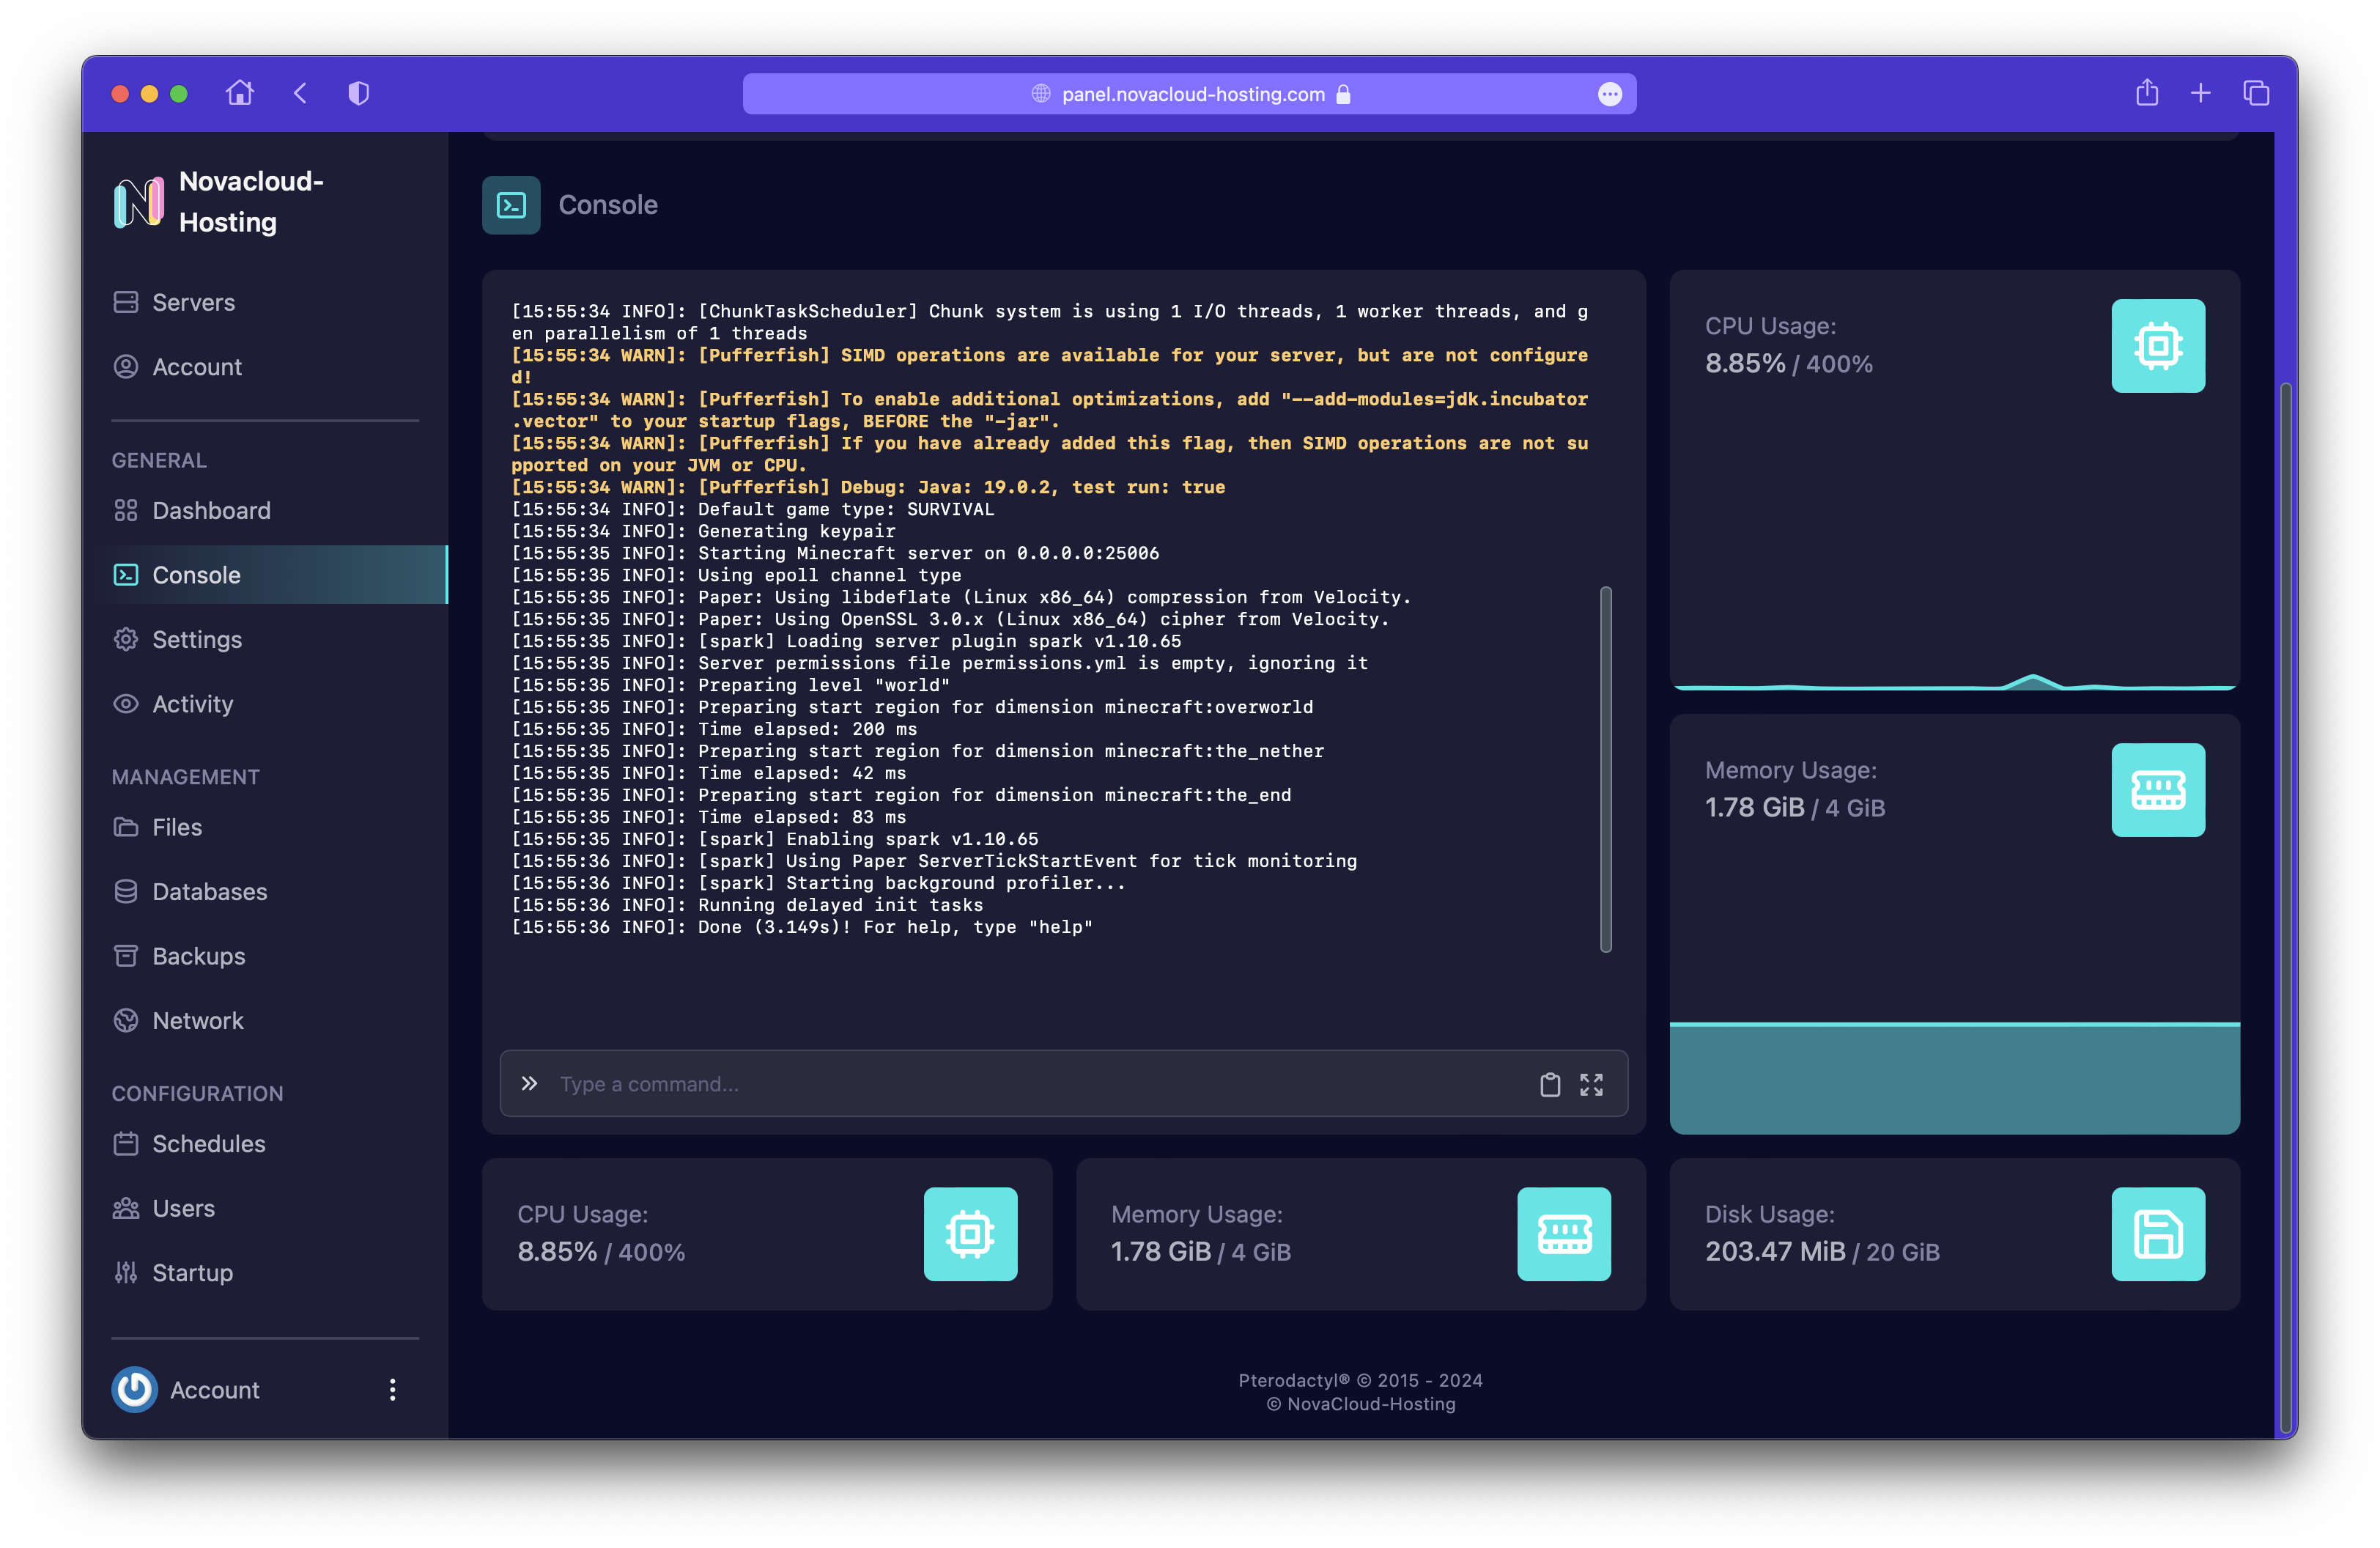Click the memory icon in right Memory Usage card
This screenshot has height=1548, width=2380.
pos(2157,790)
